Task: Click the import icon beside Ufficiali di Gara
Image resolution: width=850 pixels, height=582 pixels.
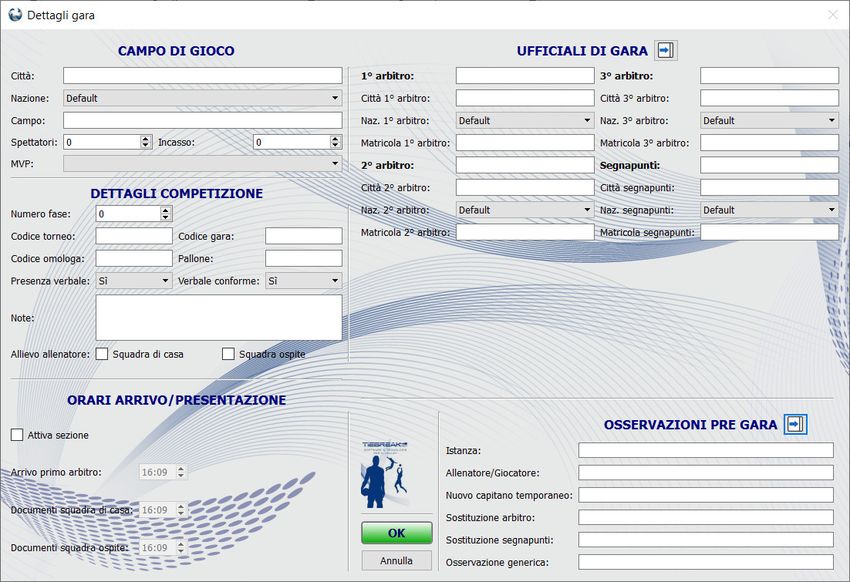Action: click(x=665, y=51)
